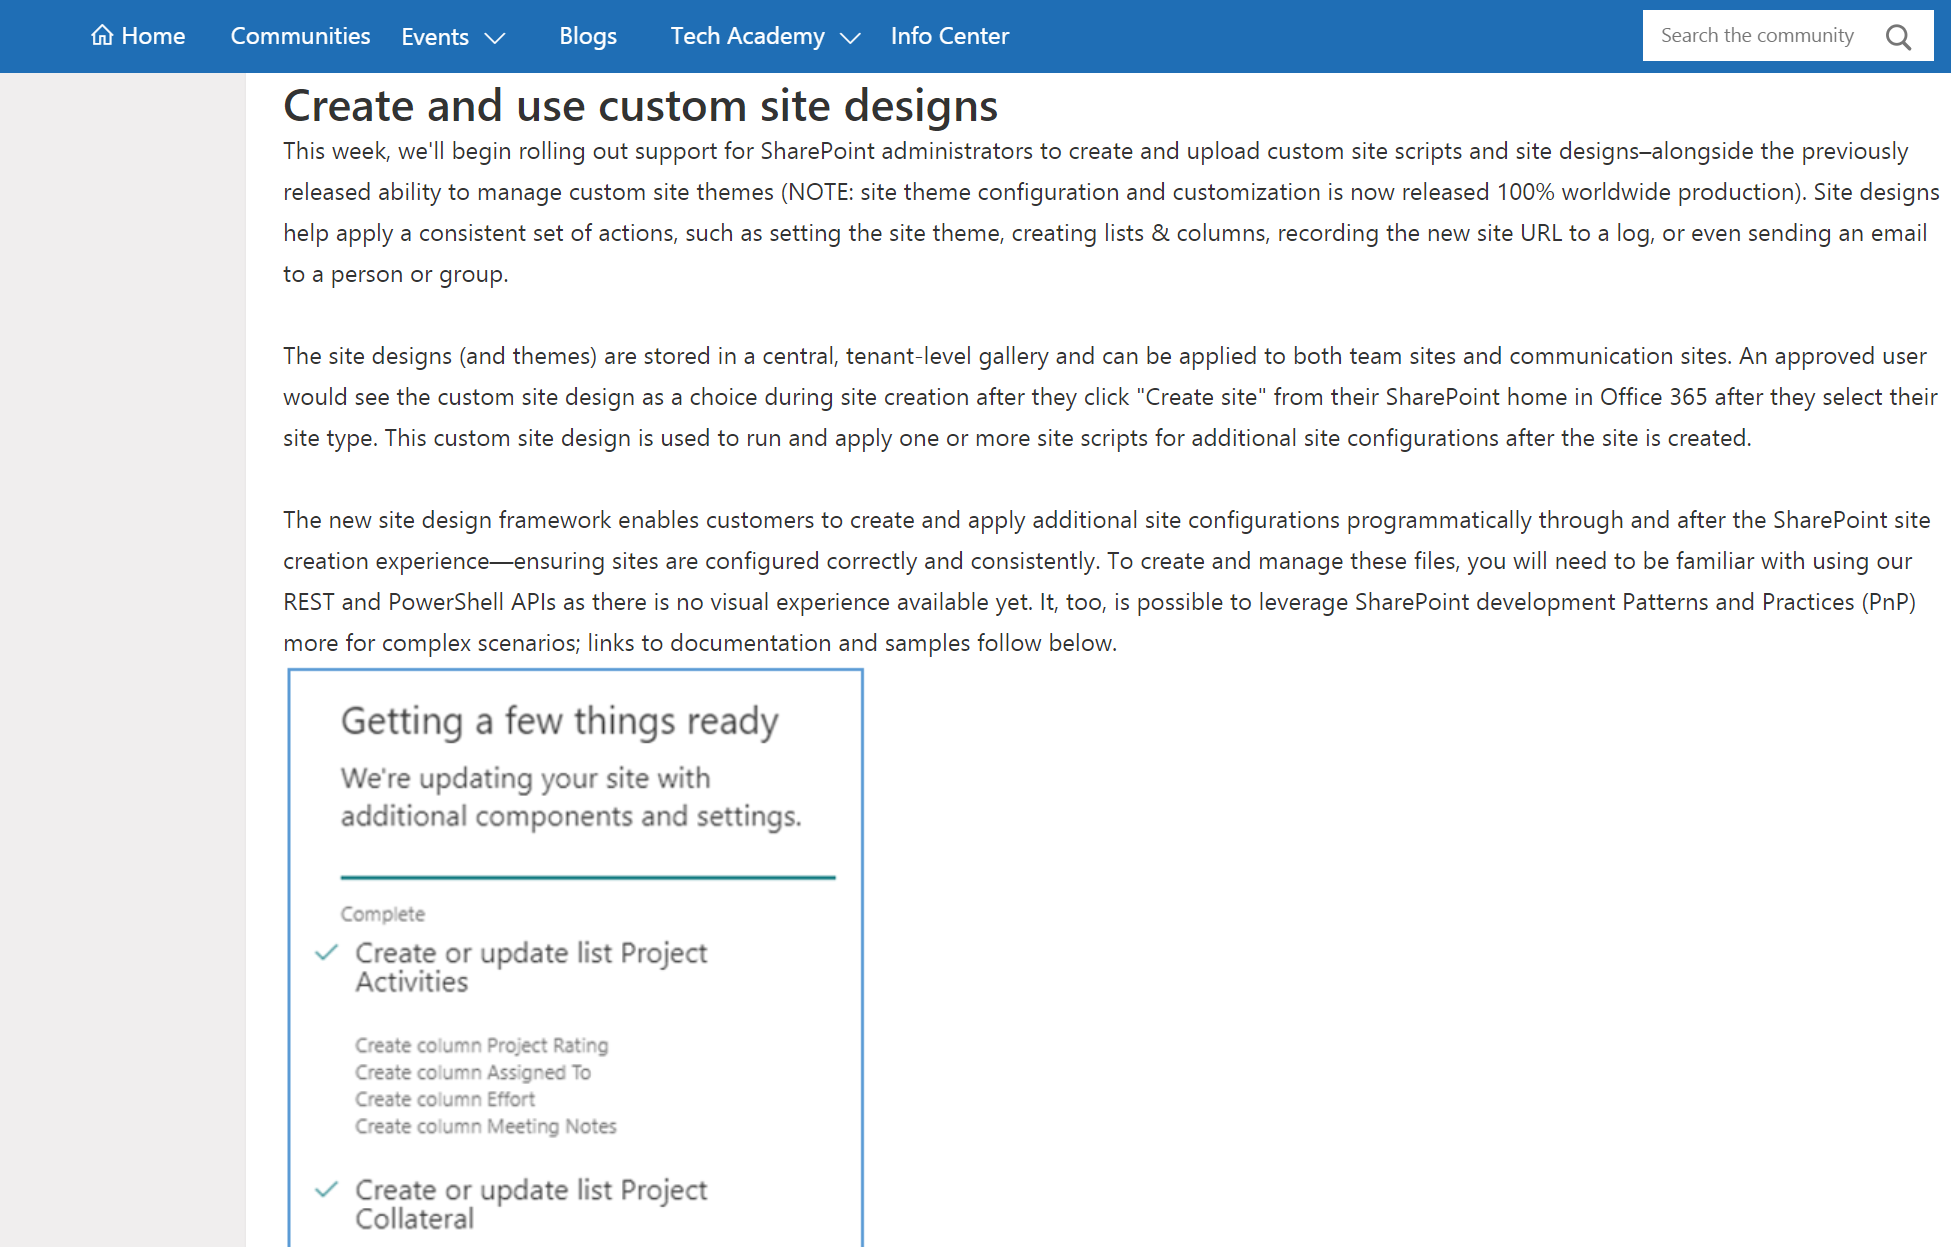Click 'Create or update list Project Collateral'
The image size is (1951, 1247).
[531, 1204]
